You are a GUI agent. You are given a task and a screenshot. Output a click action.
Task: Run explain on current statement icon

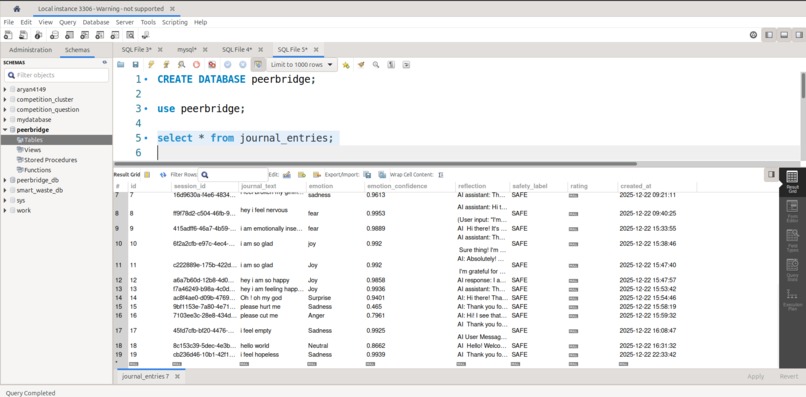click(x=181, y=65)
